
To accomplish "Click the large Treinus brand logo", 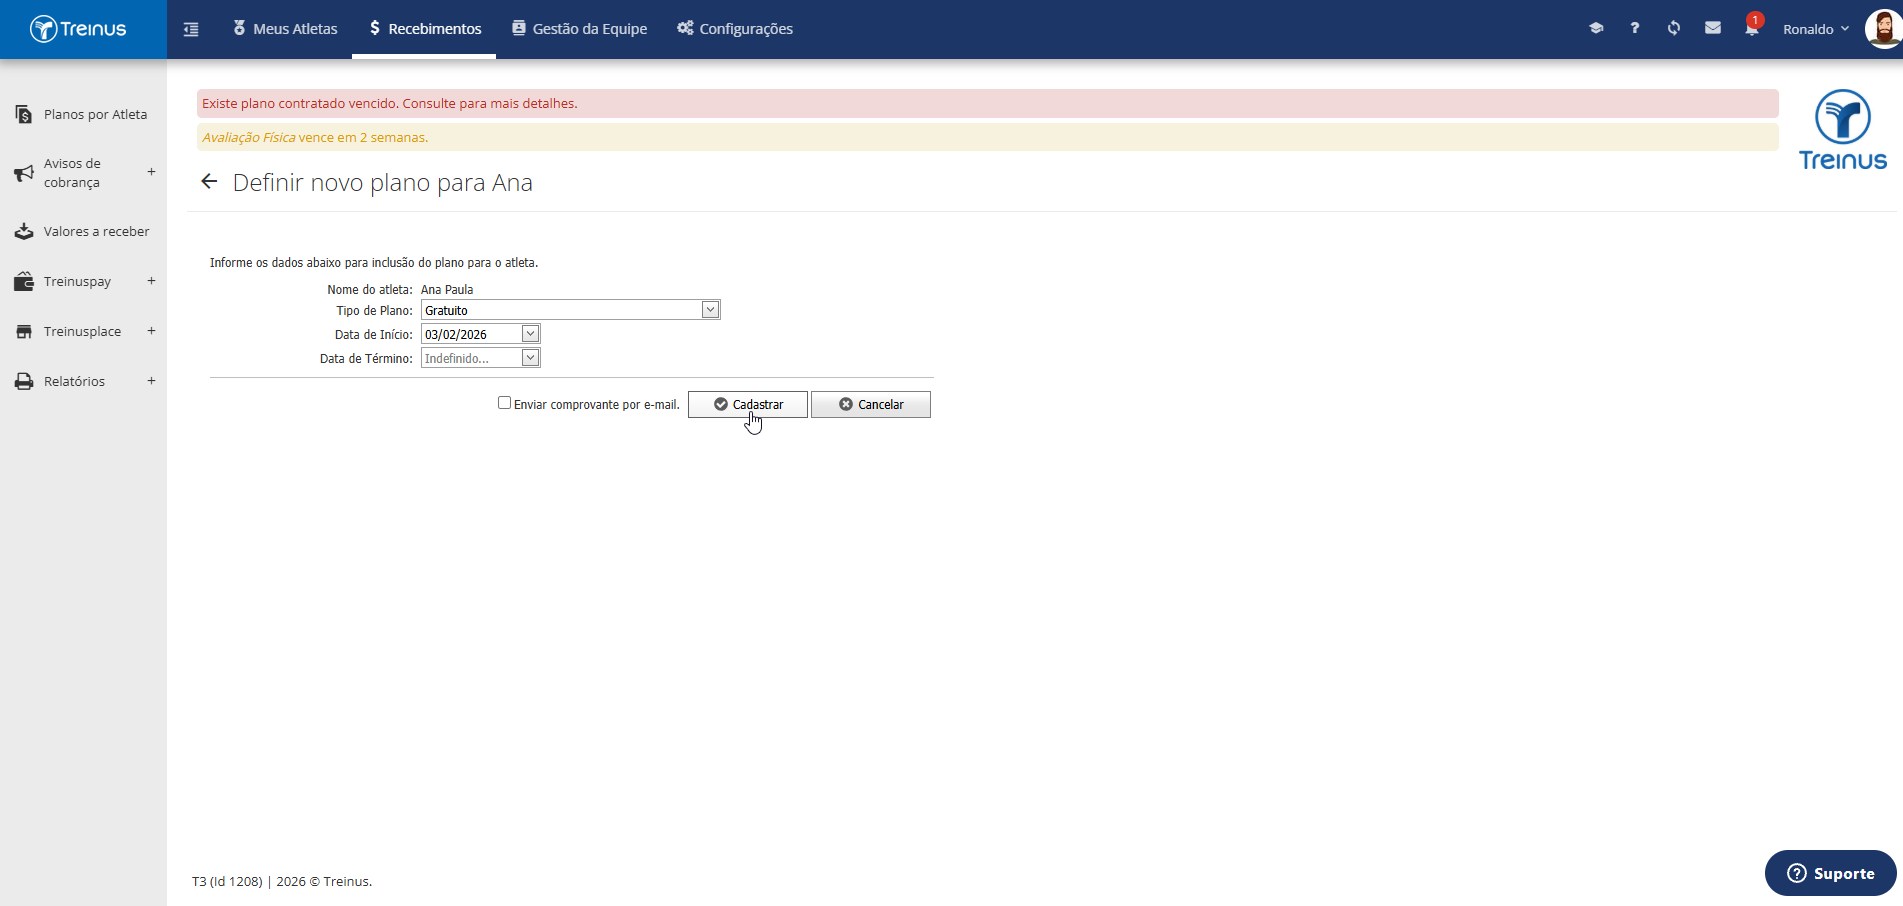I will pos(1842,130).
